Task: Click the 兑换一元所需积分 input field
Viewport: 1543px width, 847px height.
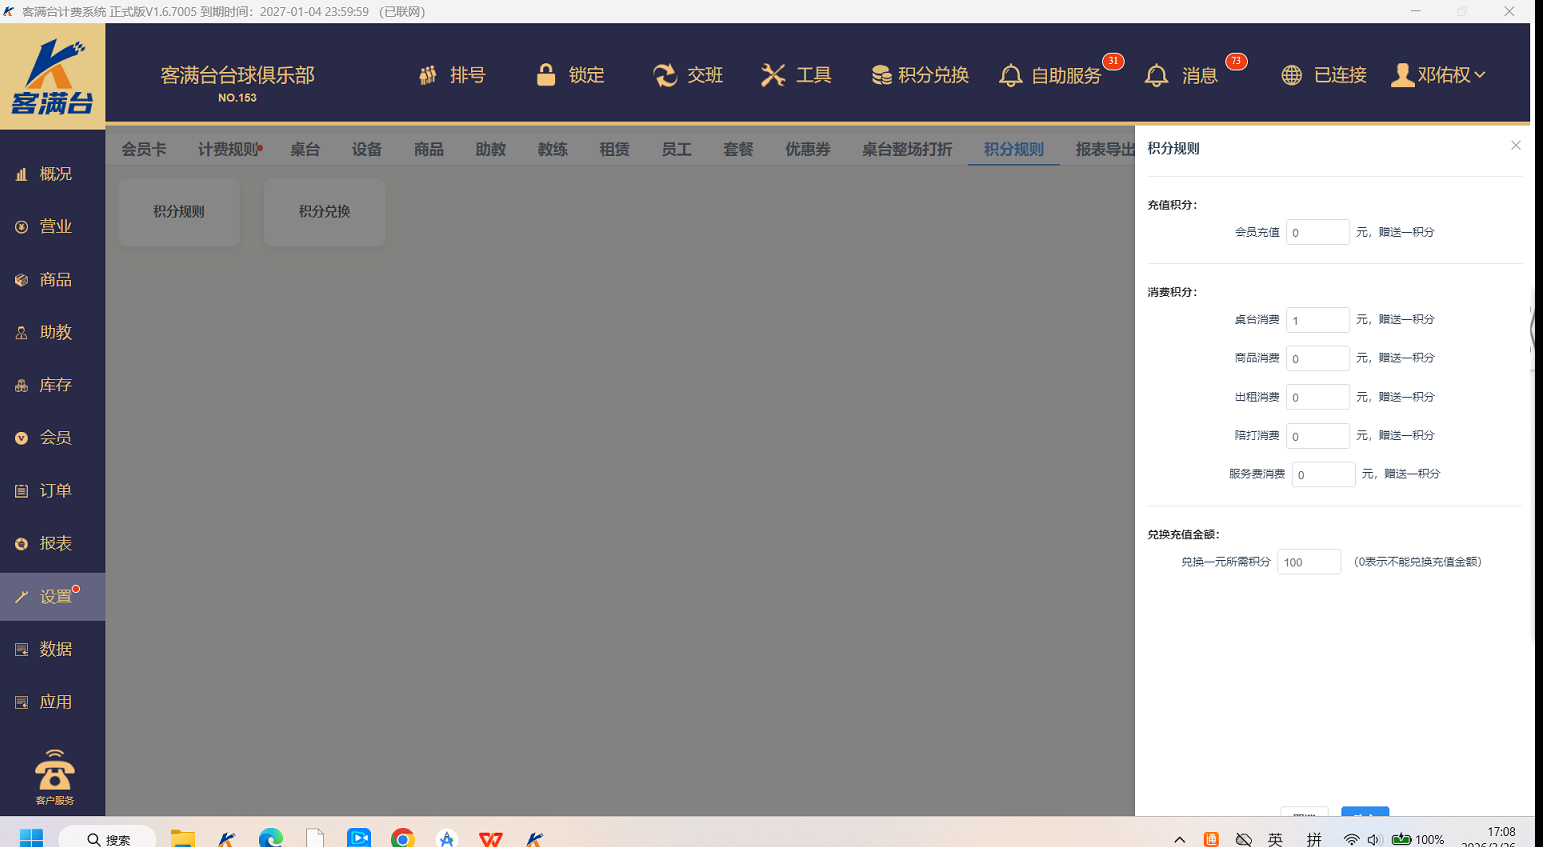Action: coord(1308,562)
